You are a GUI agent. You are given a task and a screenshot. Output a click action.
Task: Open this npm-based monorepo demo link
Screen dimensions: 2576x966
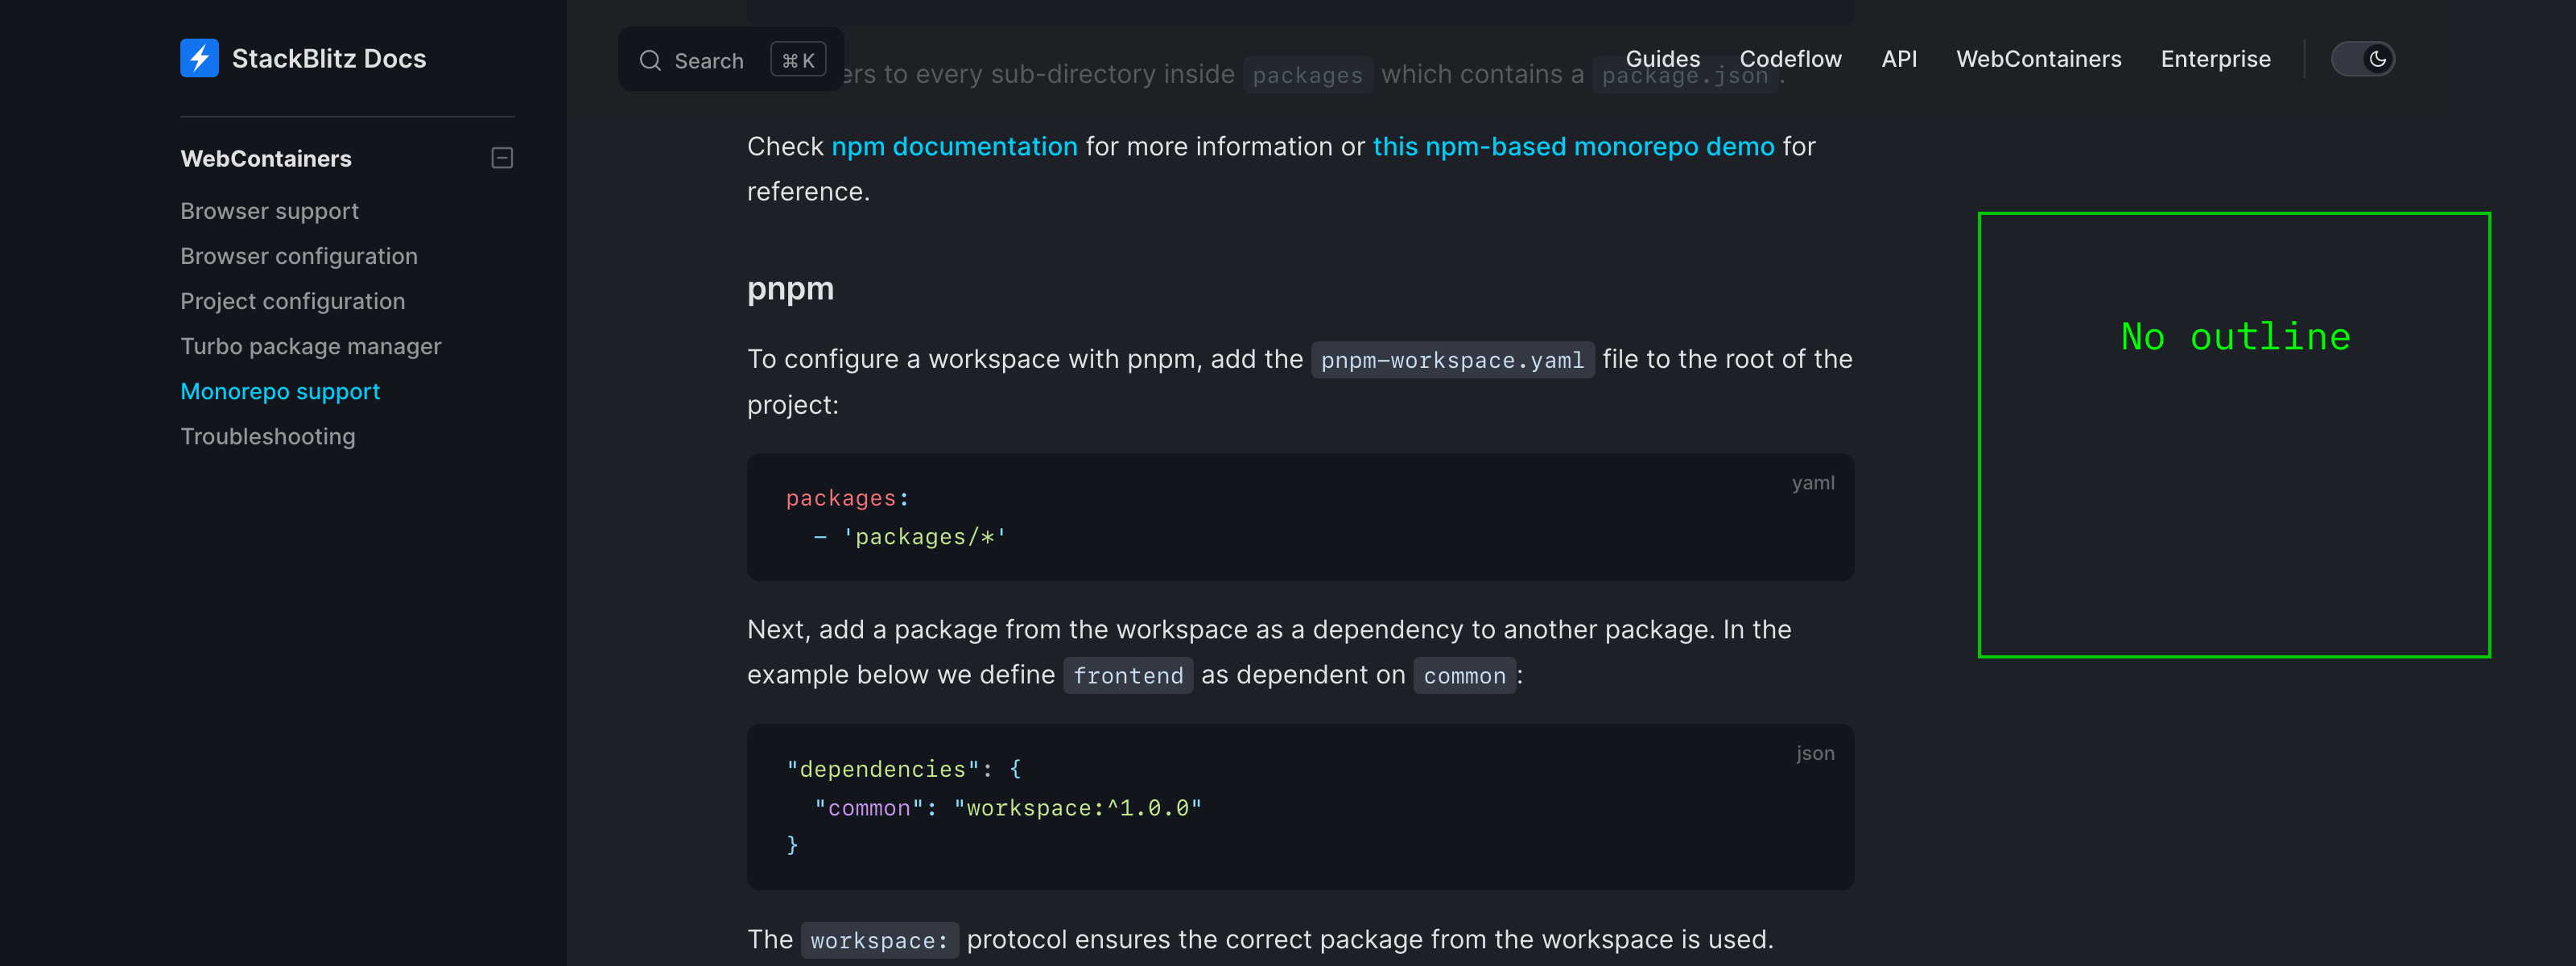tap(1573, 146)
